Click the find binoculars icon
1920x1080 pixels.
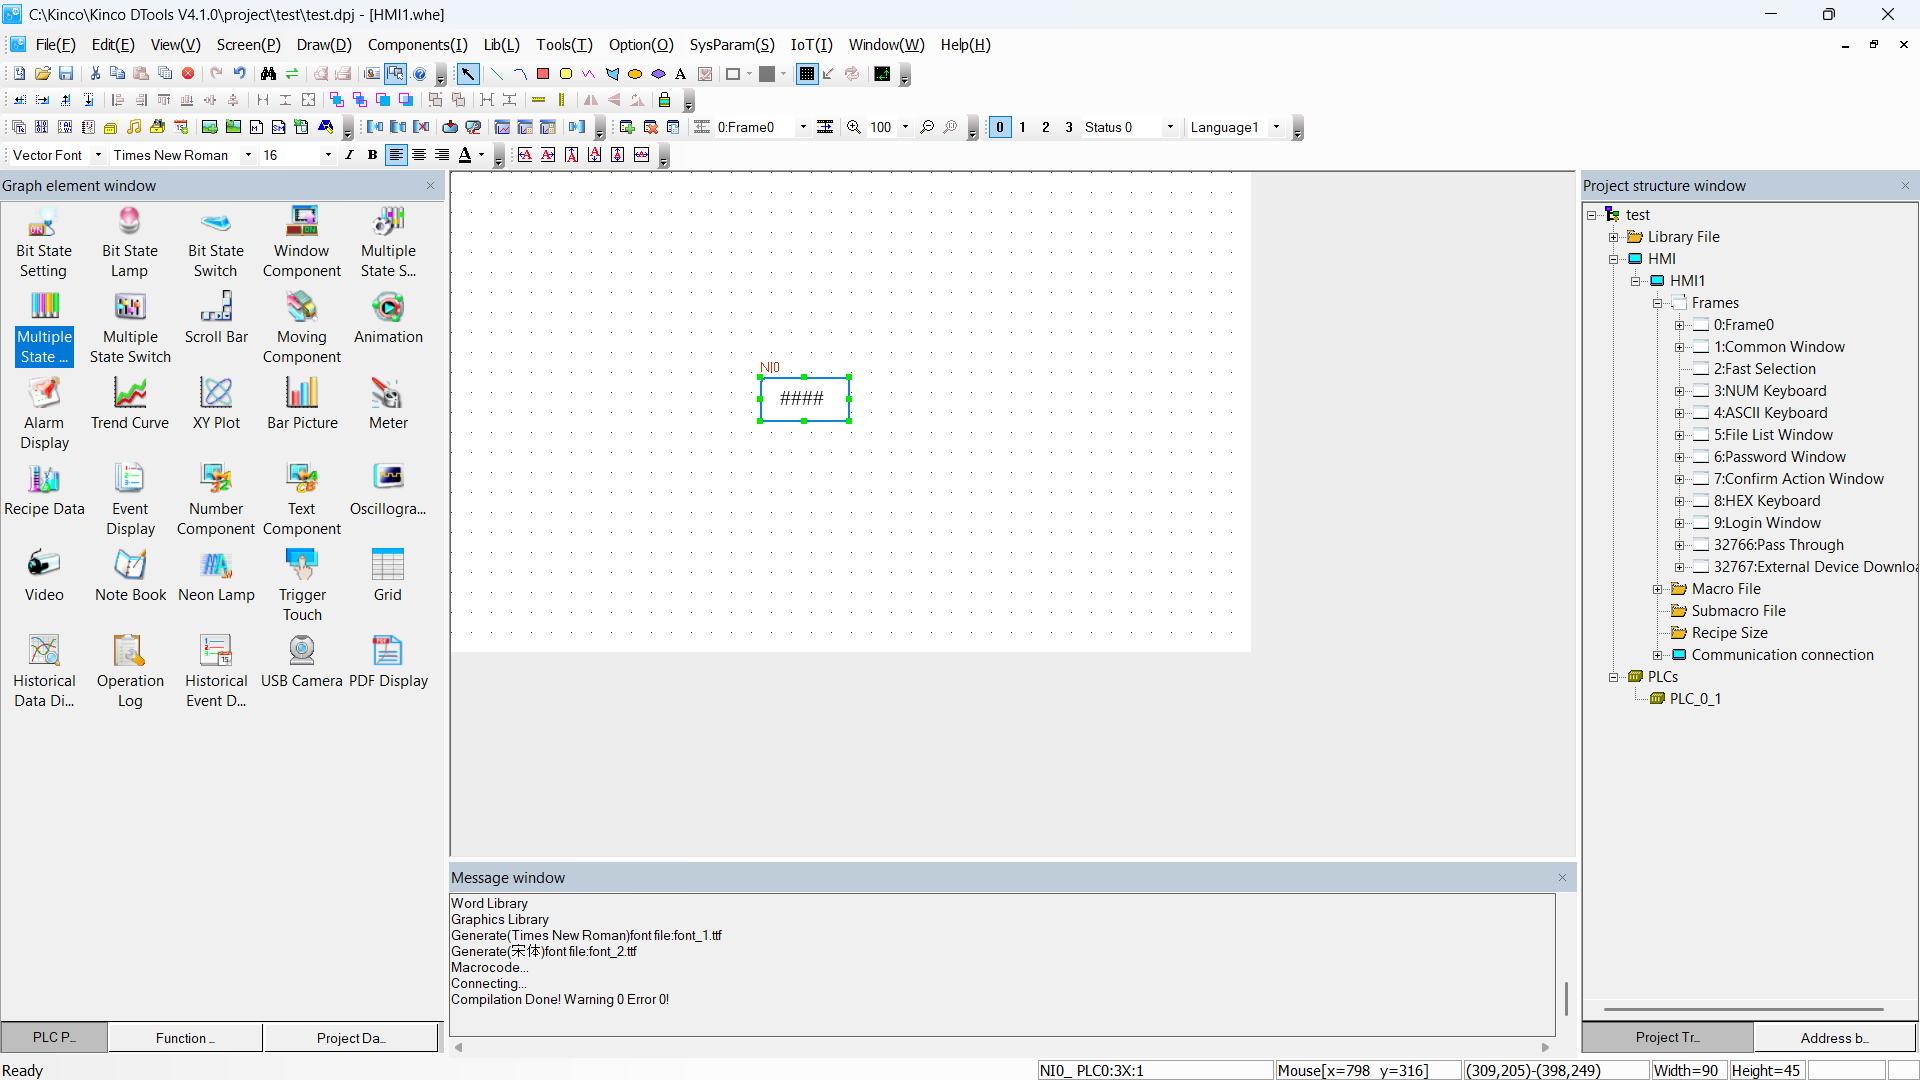coord(268,74)
